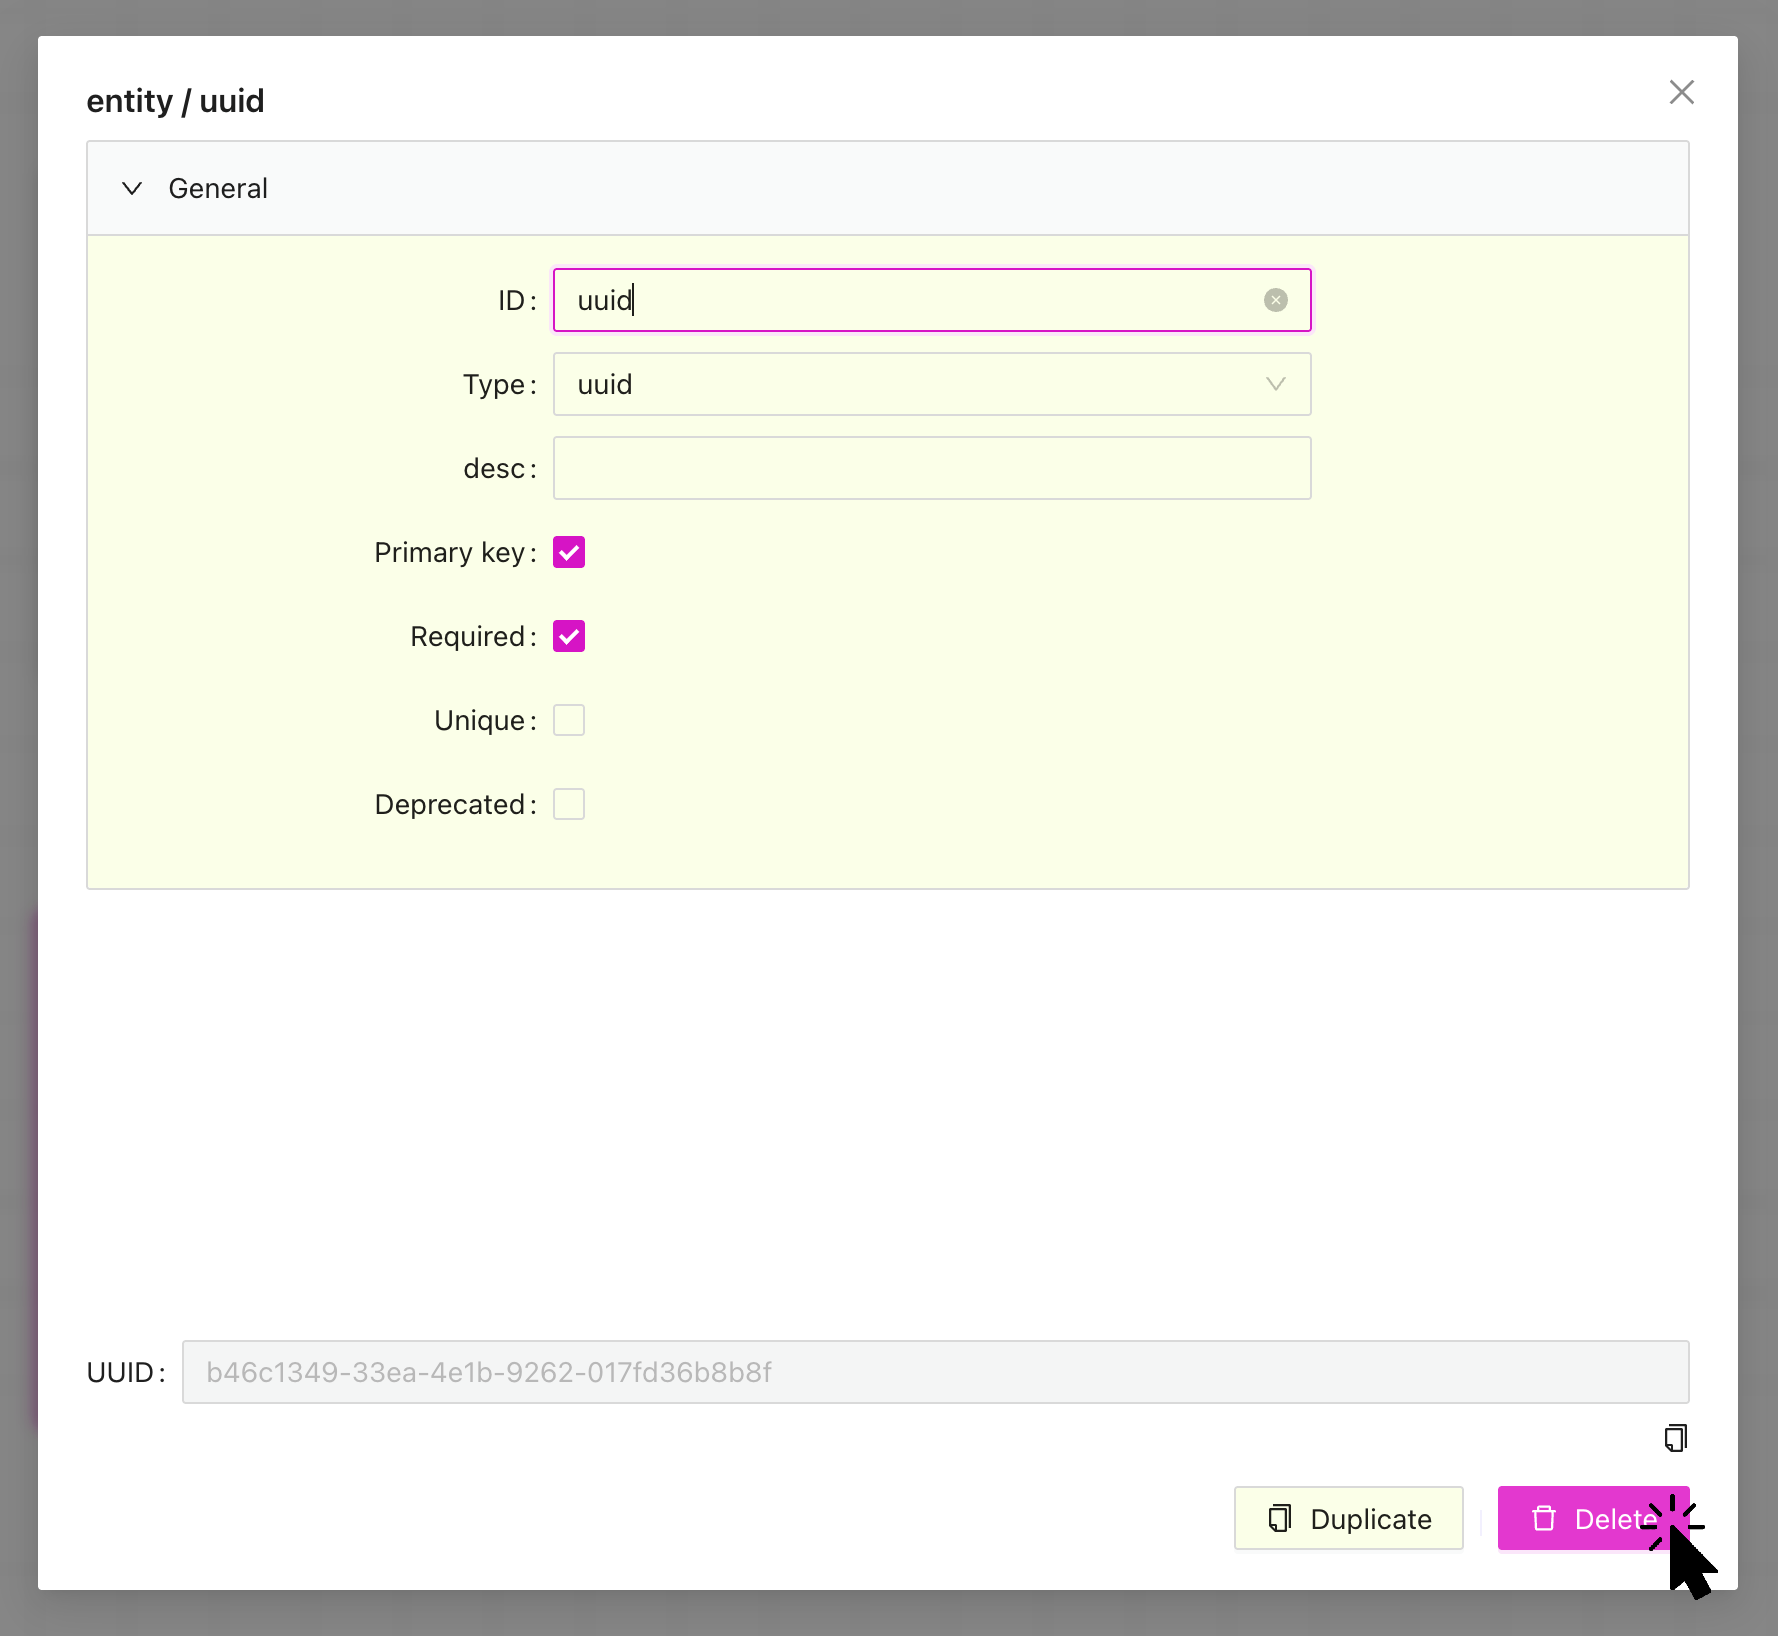Screen dimensions: 1778x1636
Task: Copy the UUID using the copy icon
Action: point(1675,1438)
